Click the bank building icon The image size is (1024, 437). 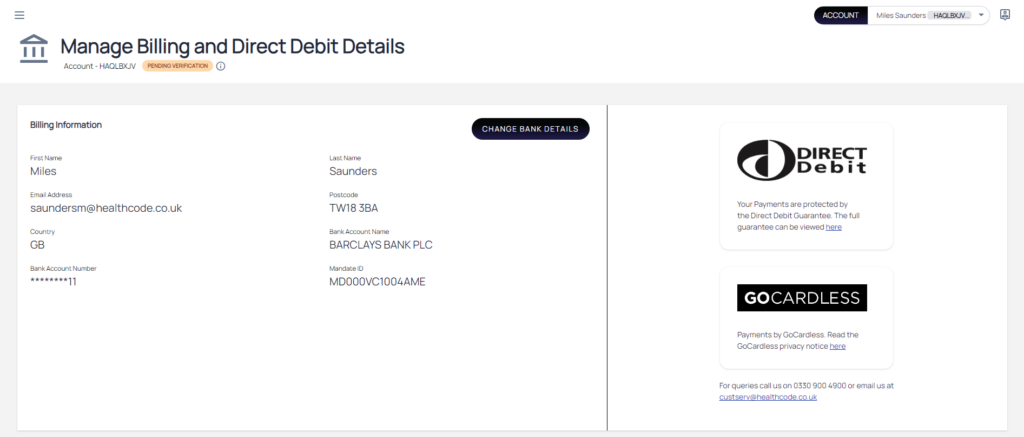coord(33,48)
